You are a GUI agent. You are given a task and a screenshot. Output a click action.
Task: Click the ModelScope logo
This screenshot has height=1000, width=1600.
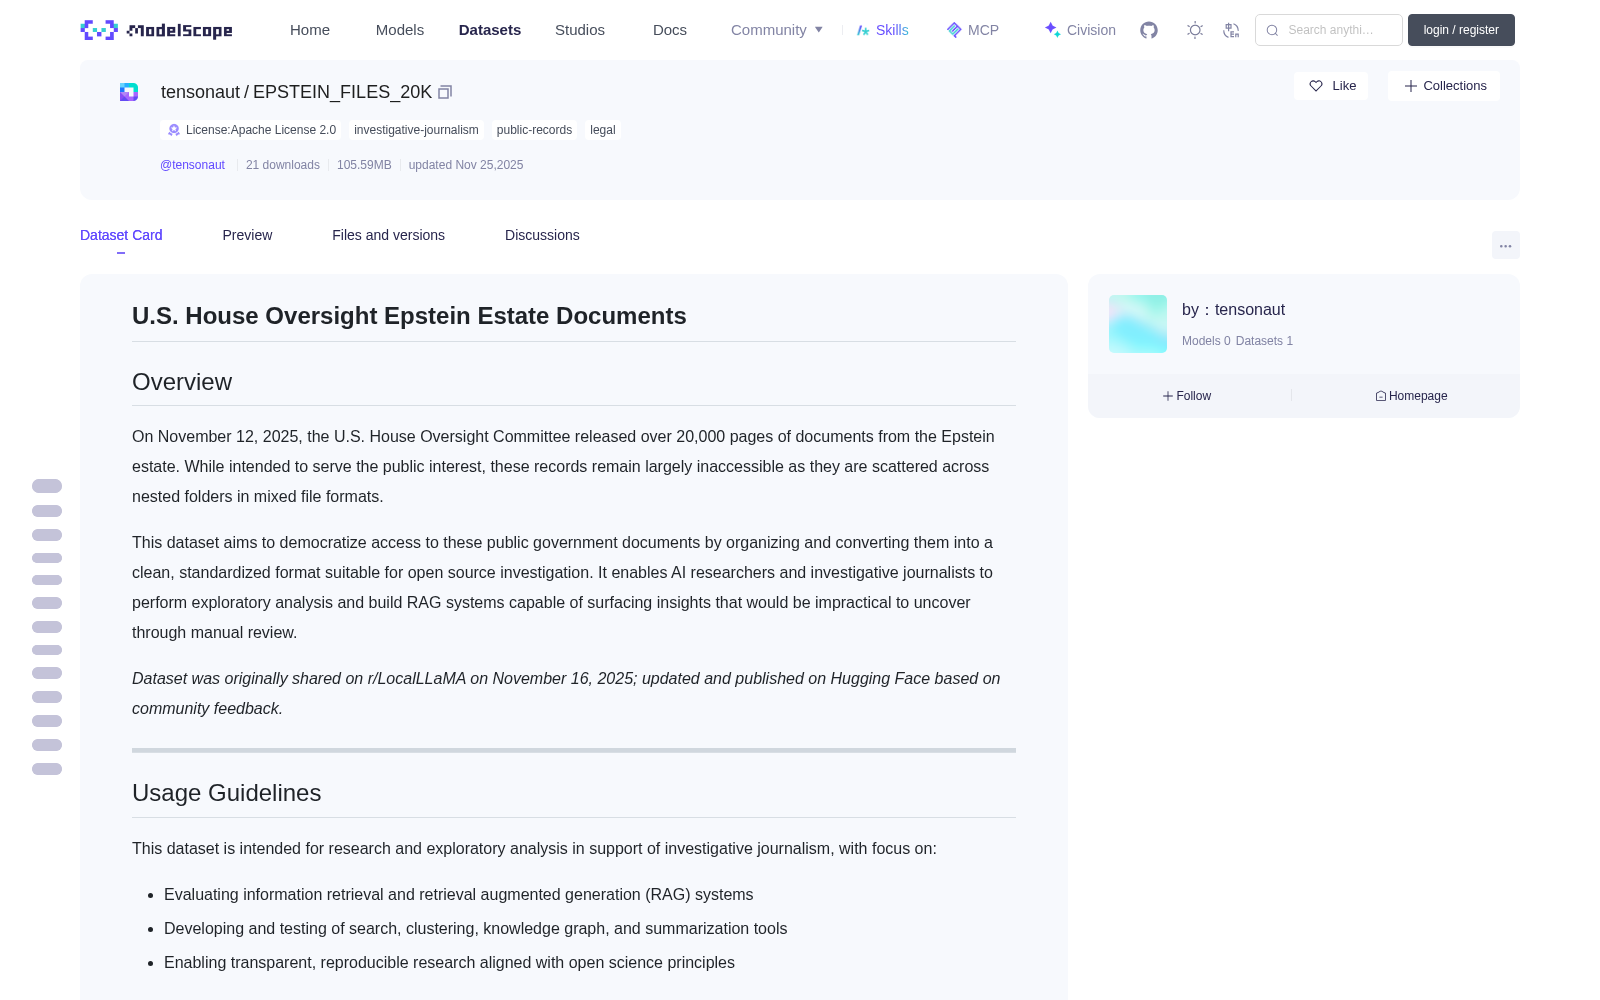pos(157,30)
